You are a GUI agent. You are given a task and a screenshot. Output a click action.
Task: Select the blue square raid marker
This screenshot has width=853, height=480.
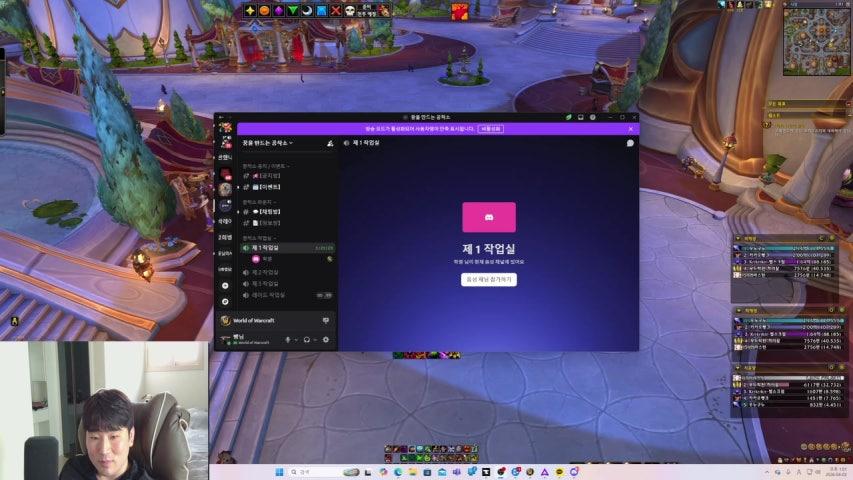point(322,10)
